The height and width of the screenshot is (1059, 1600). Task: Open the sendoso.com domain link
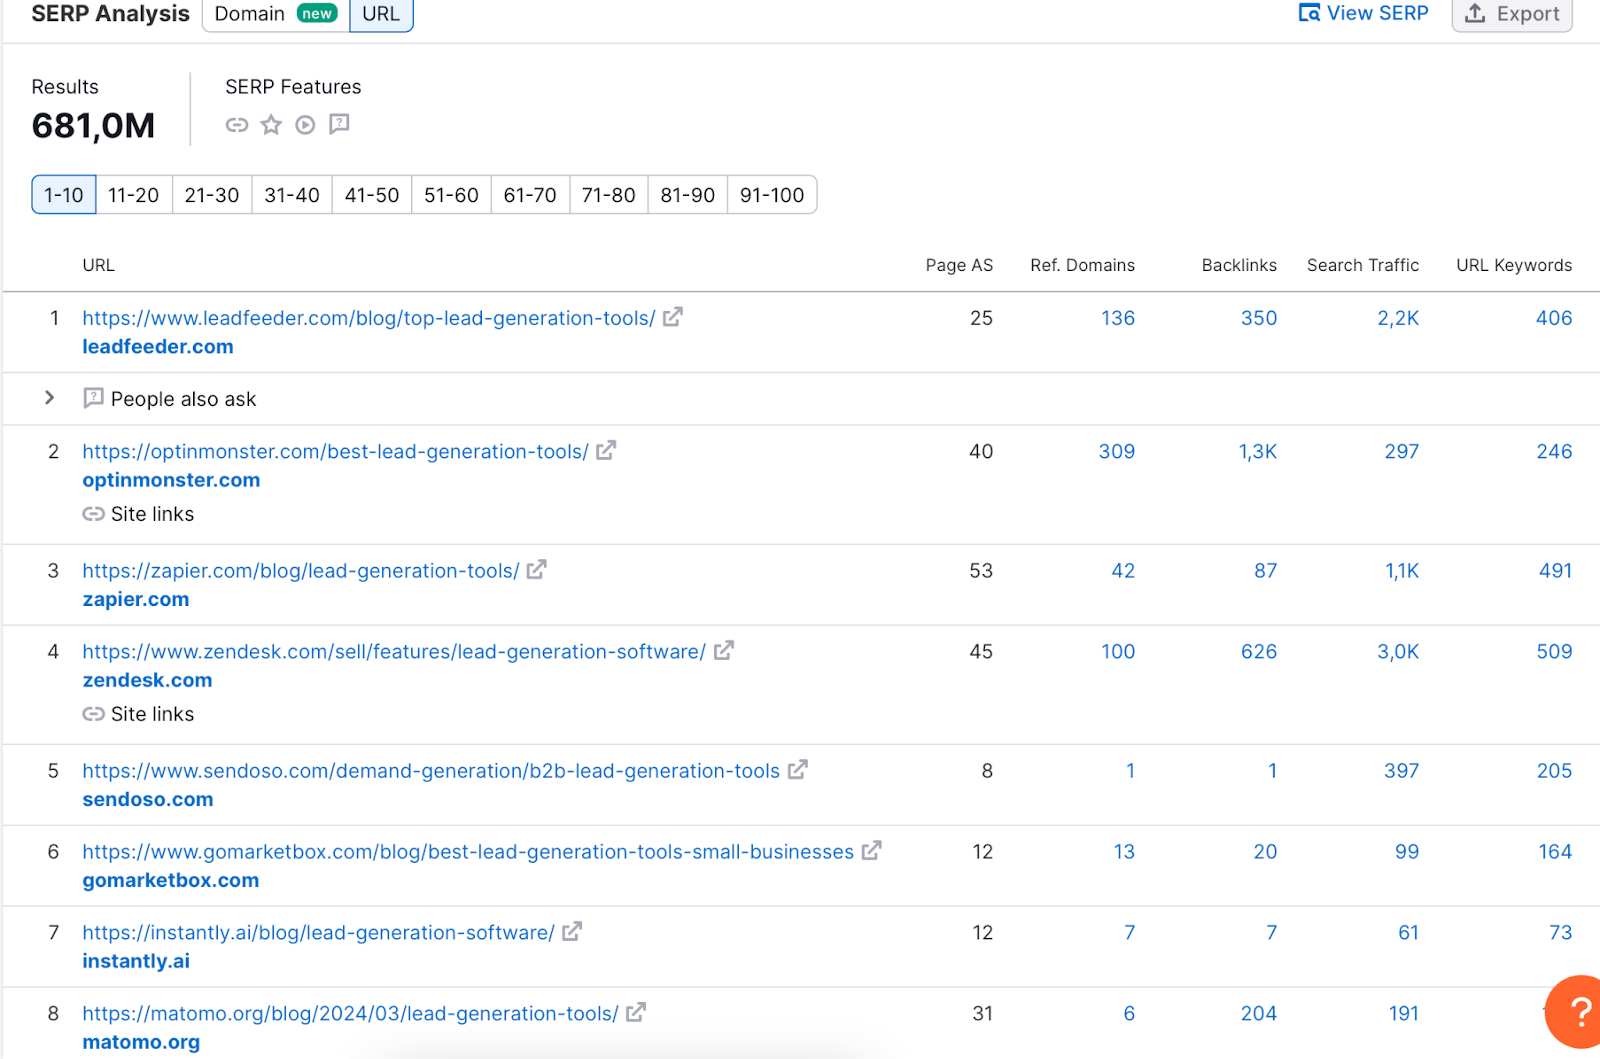click(148, 799)
